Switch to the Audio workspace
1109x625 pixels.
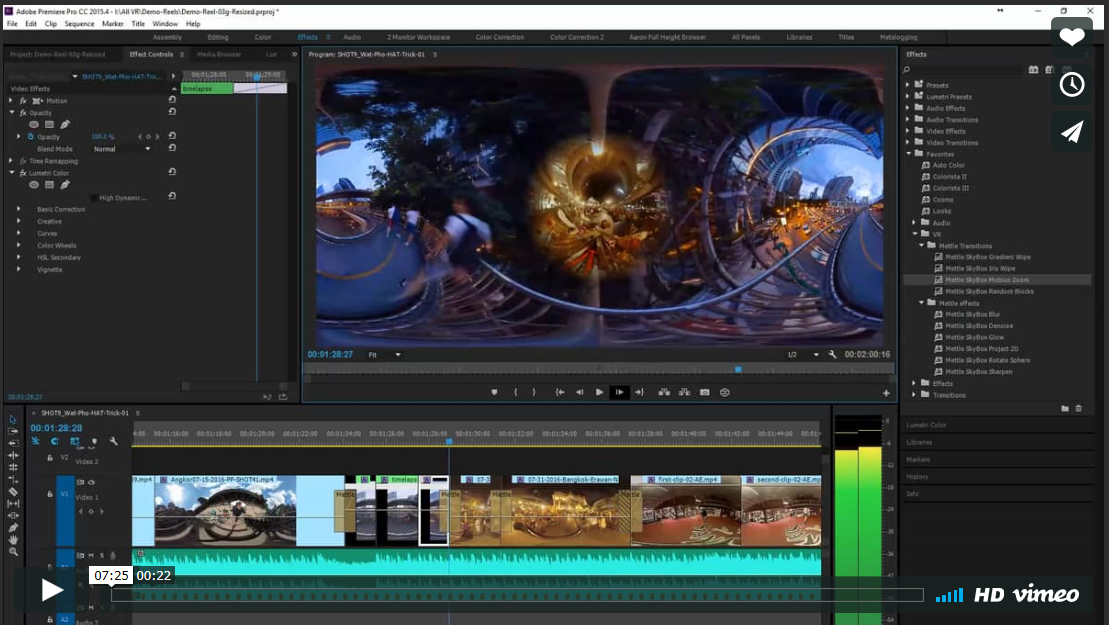coord(352,37)
